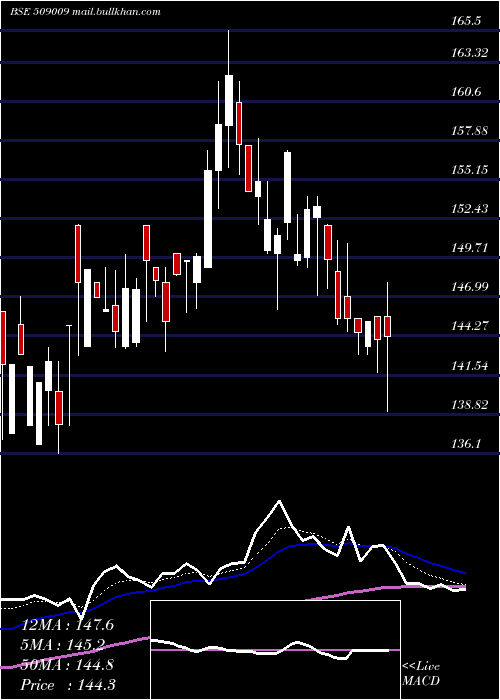Screen dimensions: 500x700
Task: Click inside the MACD inset chart box
Action: [x=275, y=650]
